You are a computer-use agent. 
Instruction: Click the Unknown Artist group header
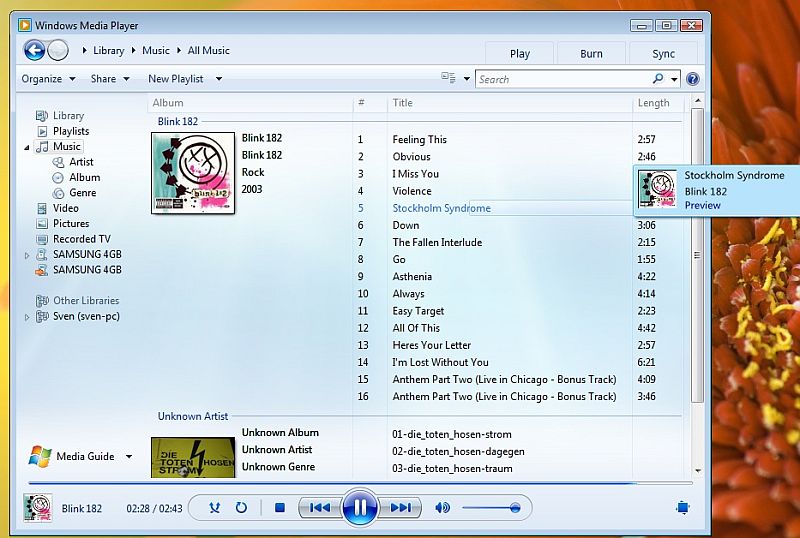193,416
